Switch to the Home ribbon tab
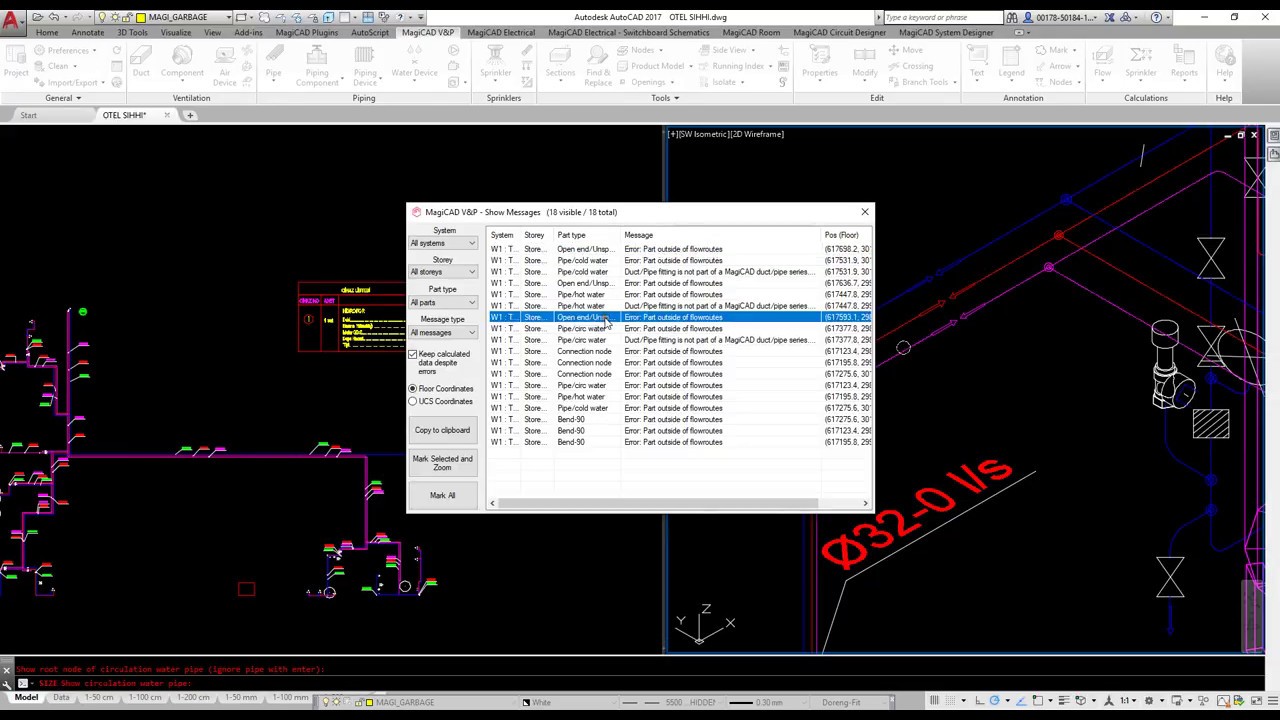The height and width of the screenshot is (720, 1280). point(46,32)
